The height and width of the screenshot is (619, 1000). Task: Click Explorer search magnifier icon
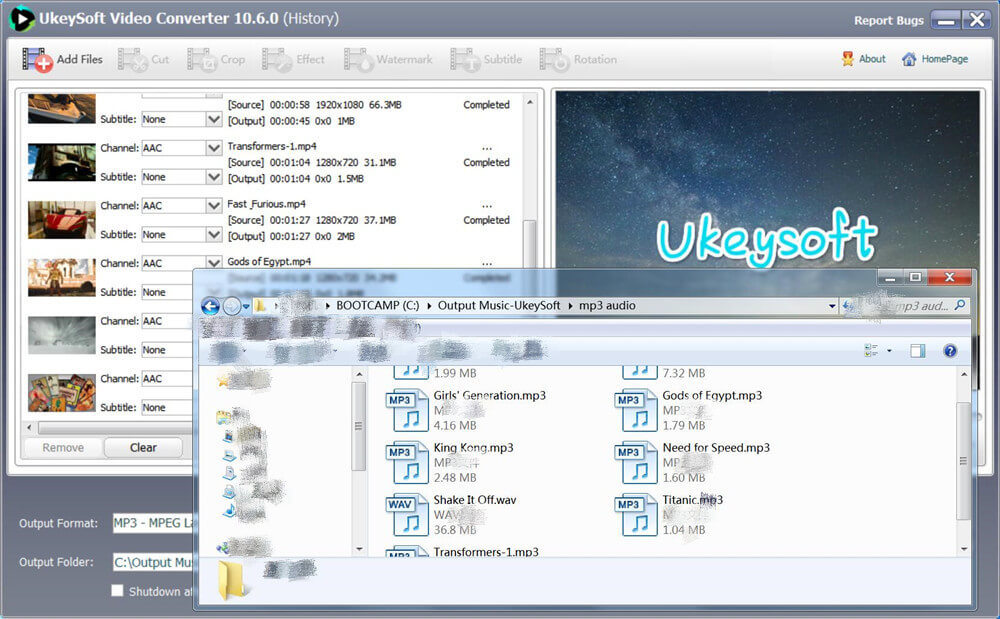point(959,305)
